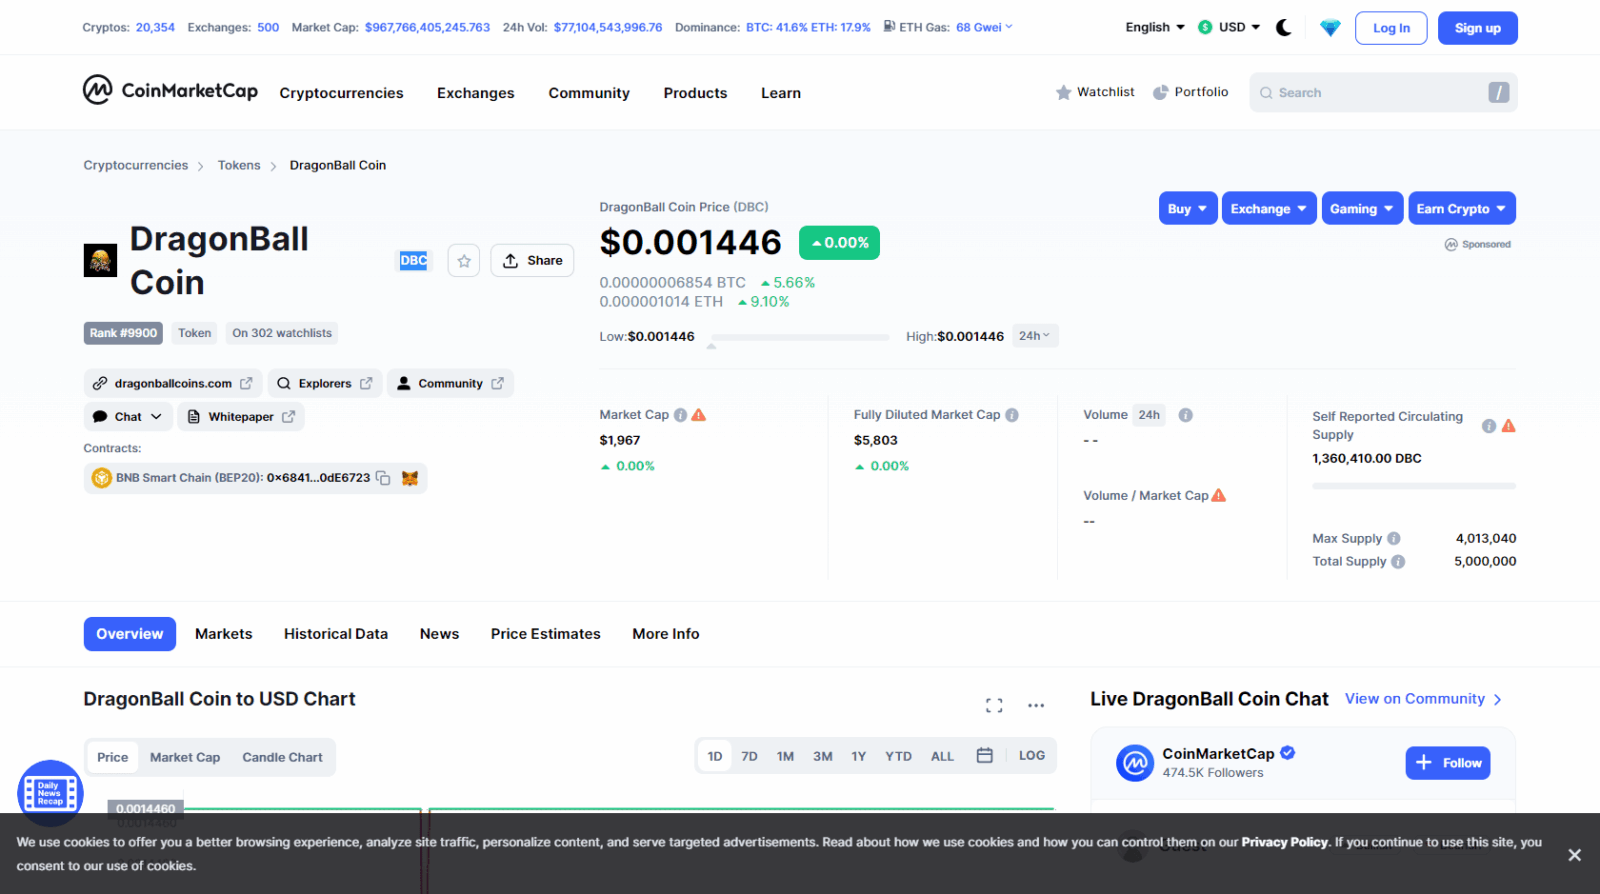Click Volume / Market Cap warning icon
The height and width of the screenshot is (894, 1600).
pyautogui.click(x=1218, y=495)
